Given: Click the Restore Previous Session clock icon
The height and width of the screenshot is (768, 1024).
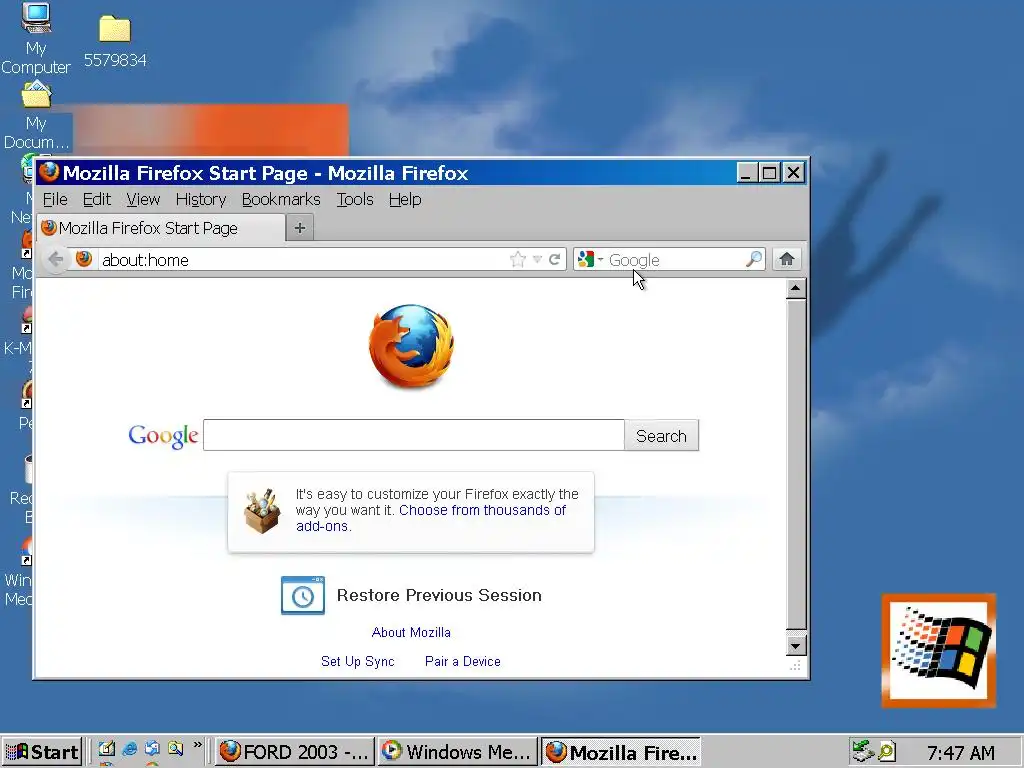Looking at the screenshot, I should tap(302, 595).
